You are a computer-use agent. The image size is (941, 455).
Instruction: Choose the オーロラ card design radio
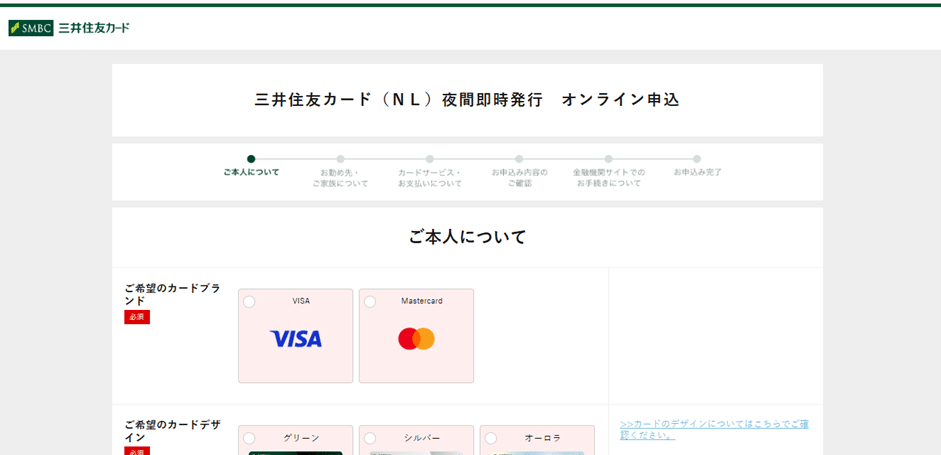point(491,438)
